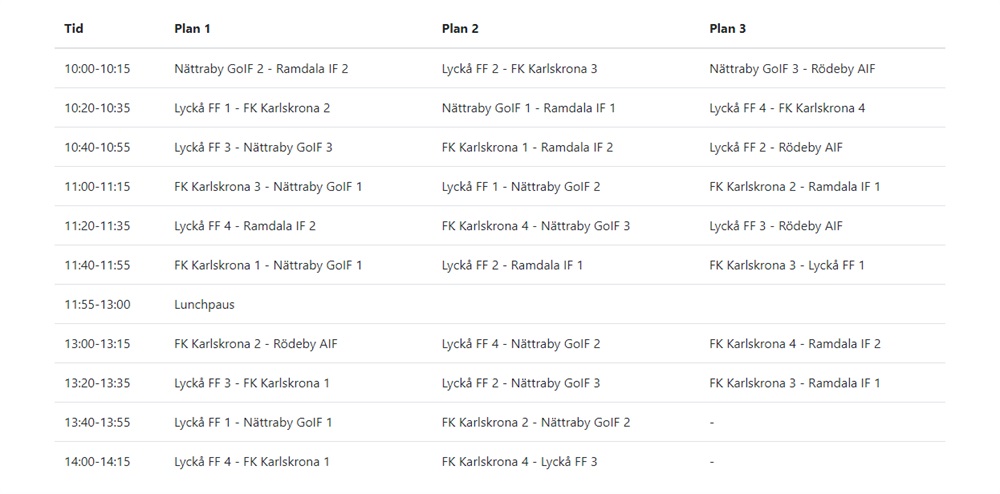Click the 13:40-13:55 time cell
This screenshot has width=1000, height=494.
[x=97, y=423]
